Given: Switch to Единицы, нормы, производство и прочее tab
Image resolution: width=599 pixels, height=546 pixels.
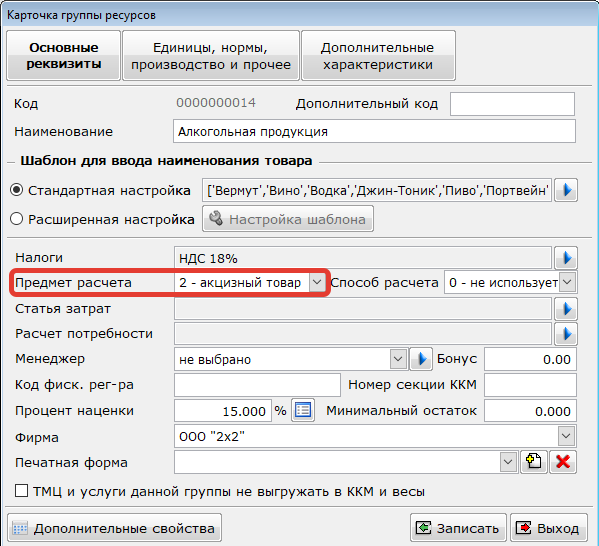Looking at the screenshot, I should [x=211, y=56].
